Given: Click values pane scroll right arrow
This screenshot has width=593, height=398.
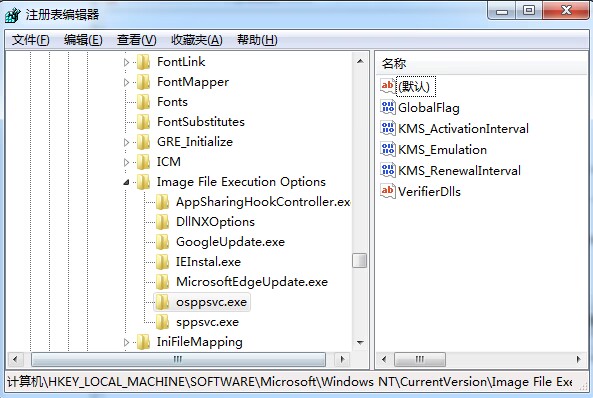Looking at the screenshot, I should point(579,359).
